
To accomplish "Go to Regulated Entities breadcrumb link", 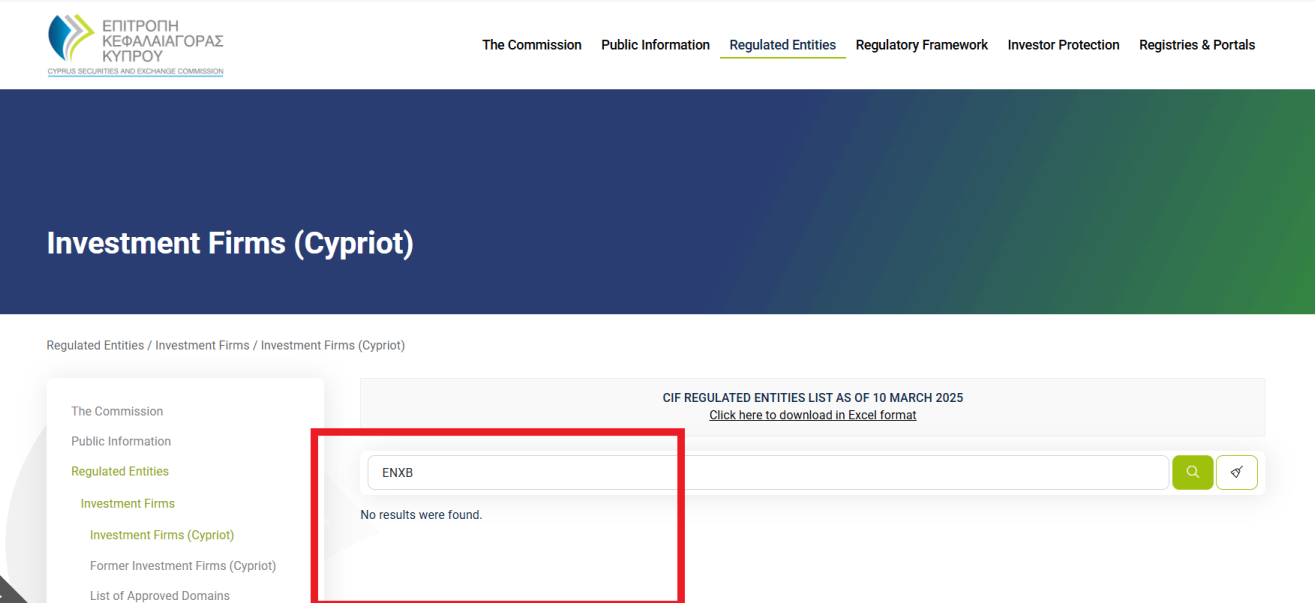I will (95, 345).
